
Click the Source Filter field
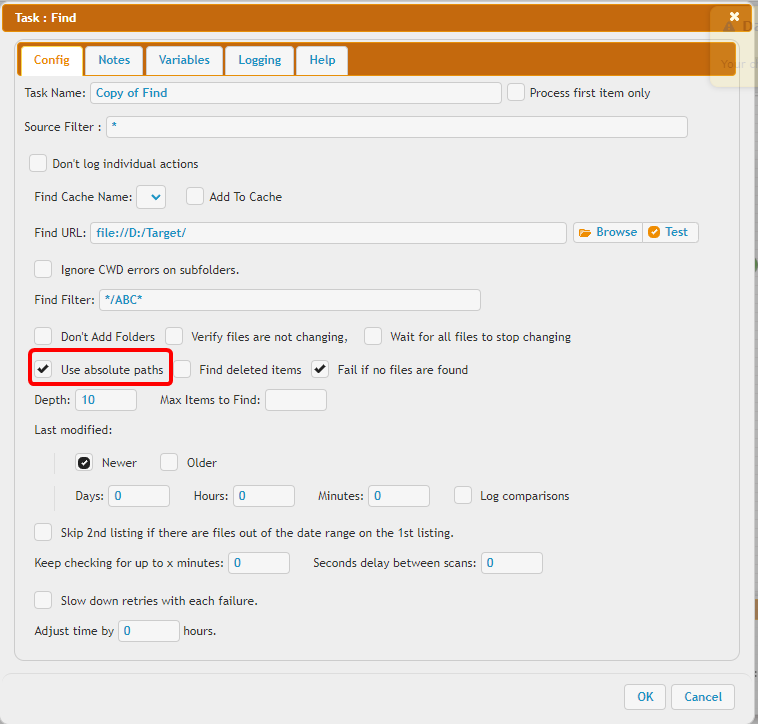tap(397, 127)
